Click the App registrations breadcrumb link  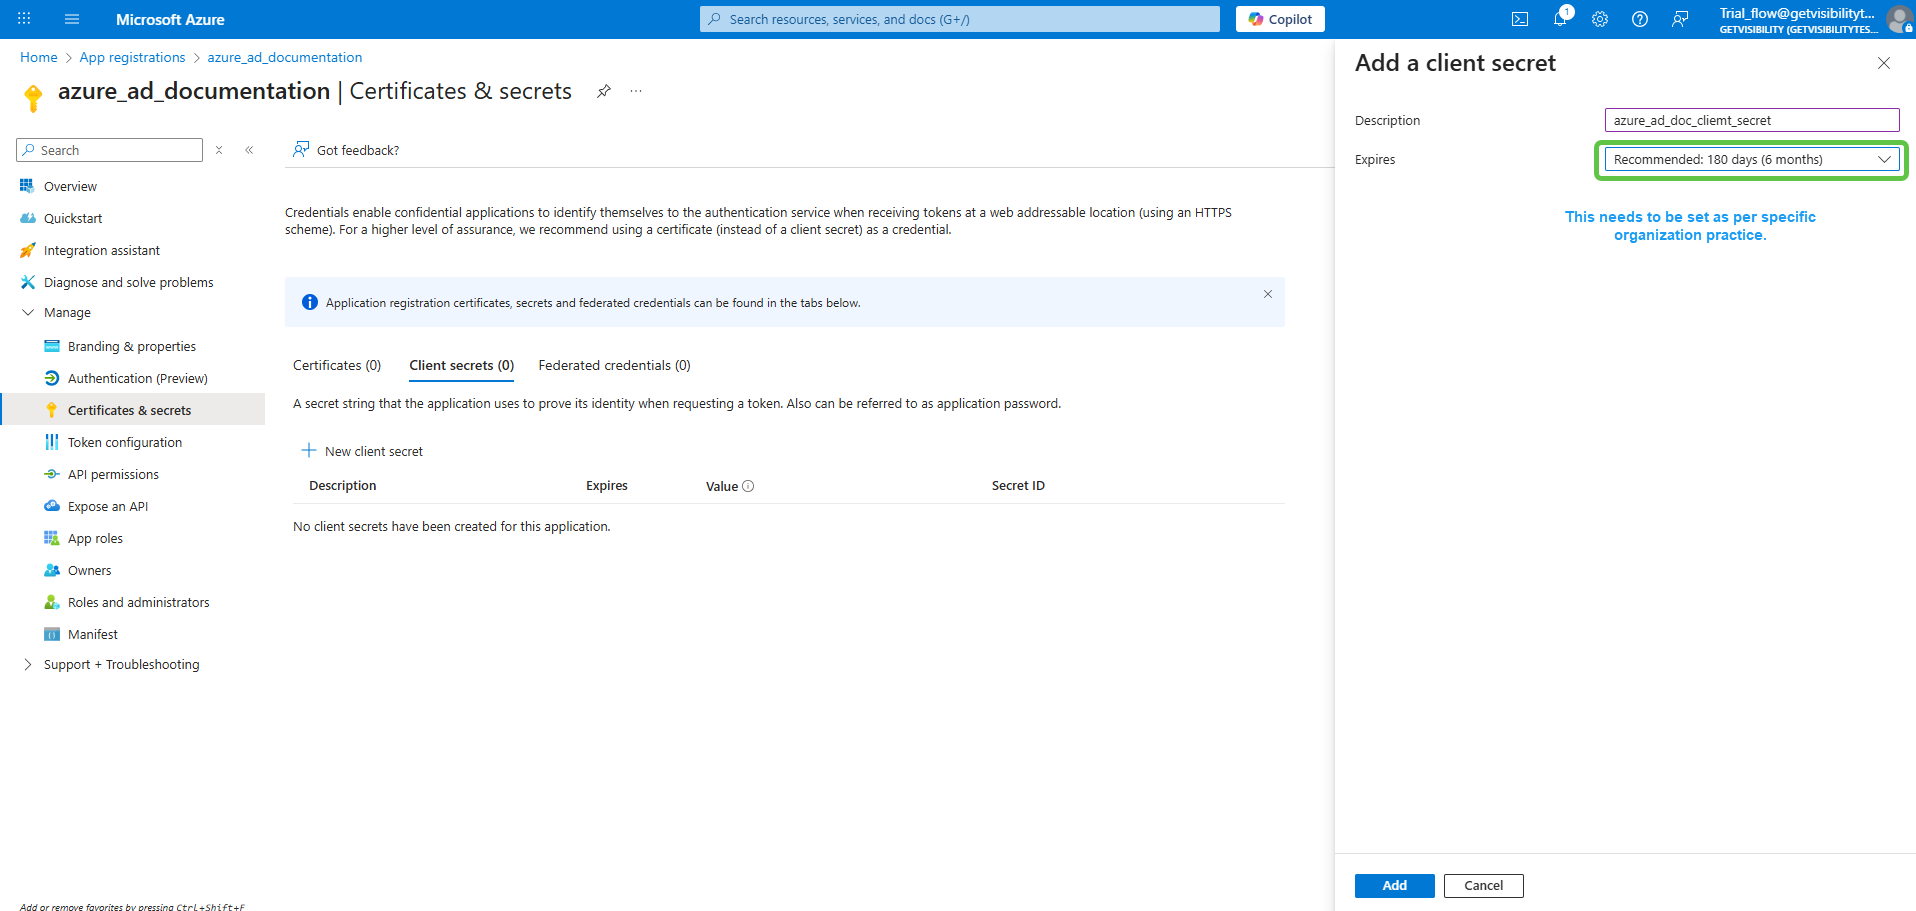132,57
